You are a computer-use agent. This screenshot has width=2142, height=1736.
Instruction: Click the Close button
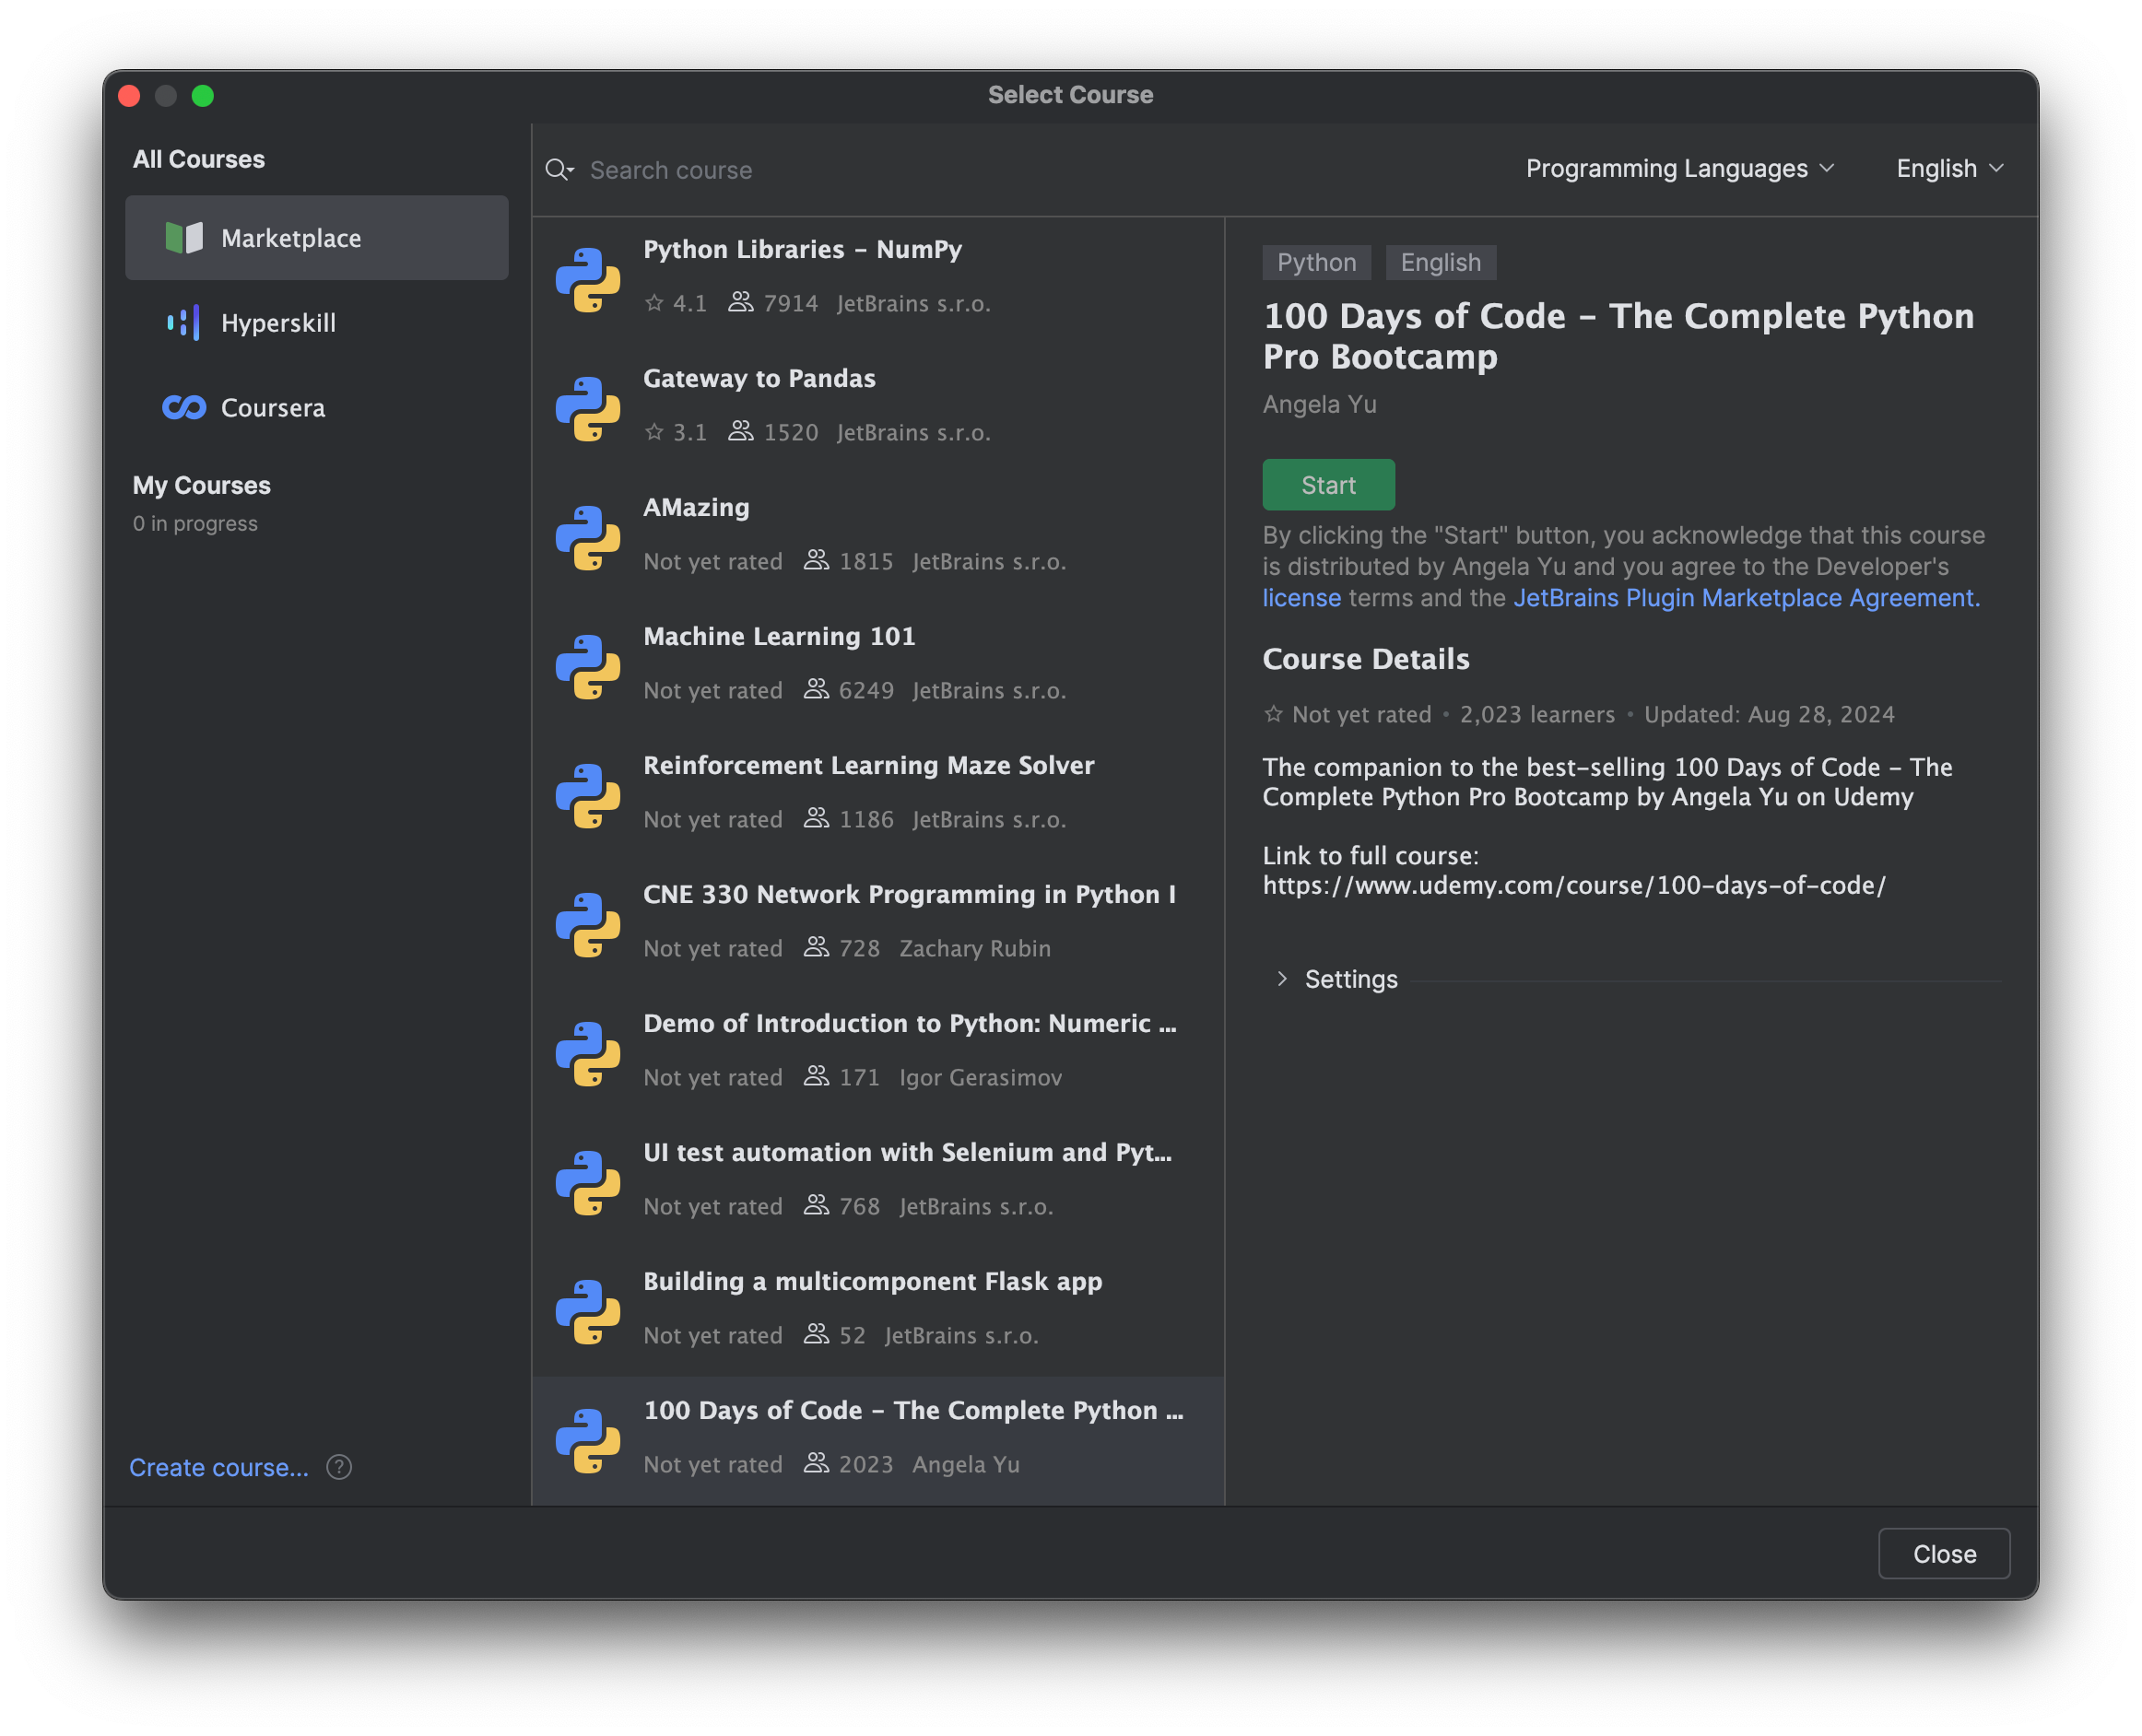1943,1553
